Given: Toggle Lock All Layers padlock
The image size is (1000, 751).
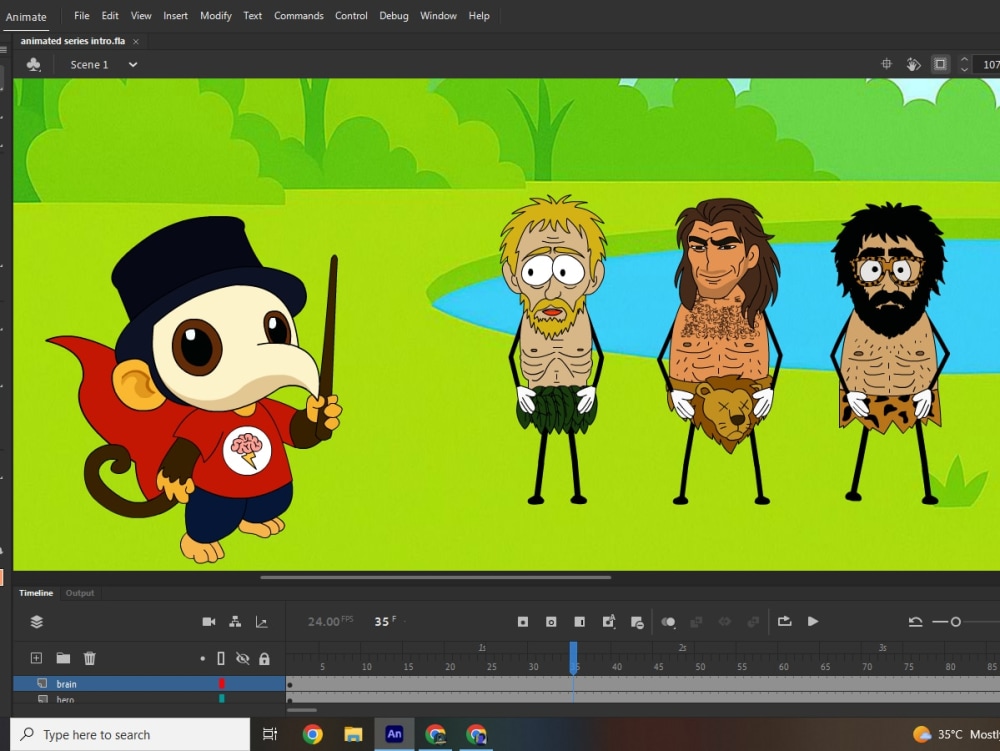Looking at the screenshot, I should coord(264,659).
